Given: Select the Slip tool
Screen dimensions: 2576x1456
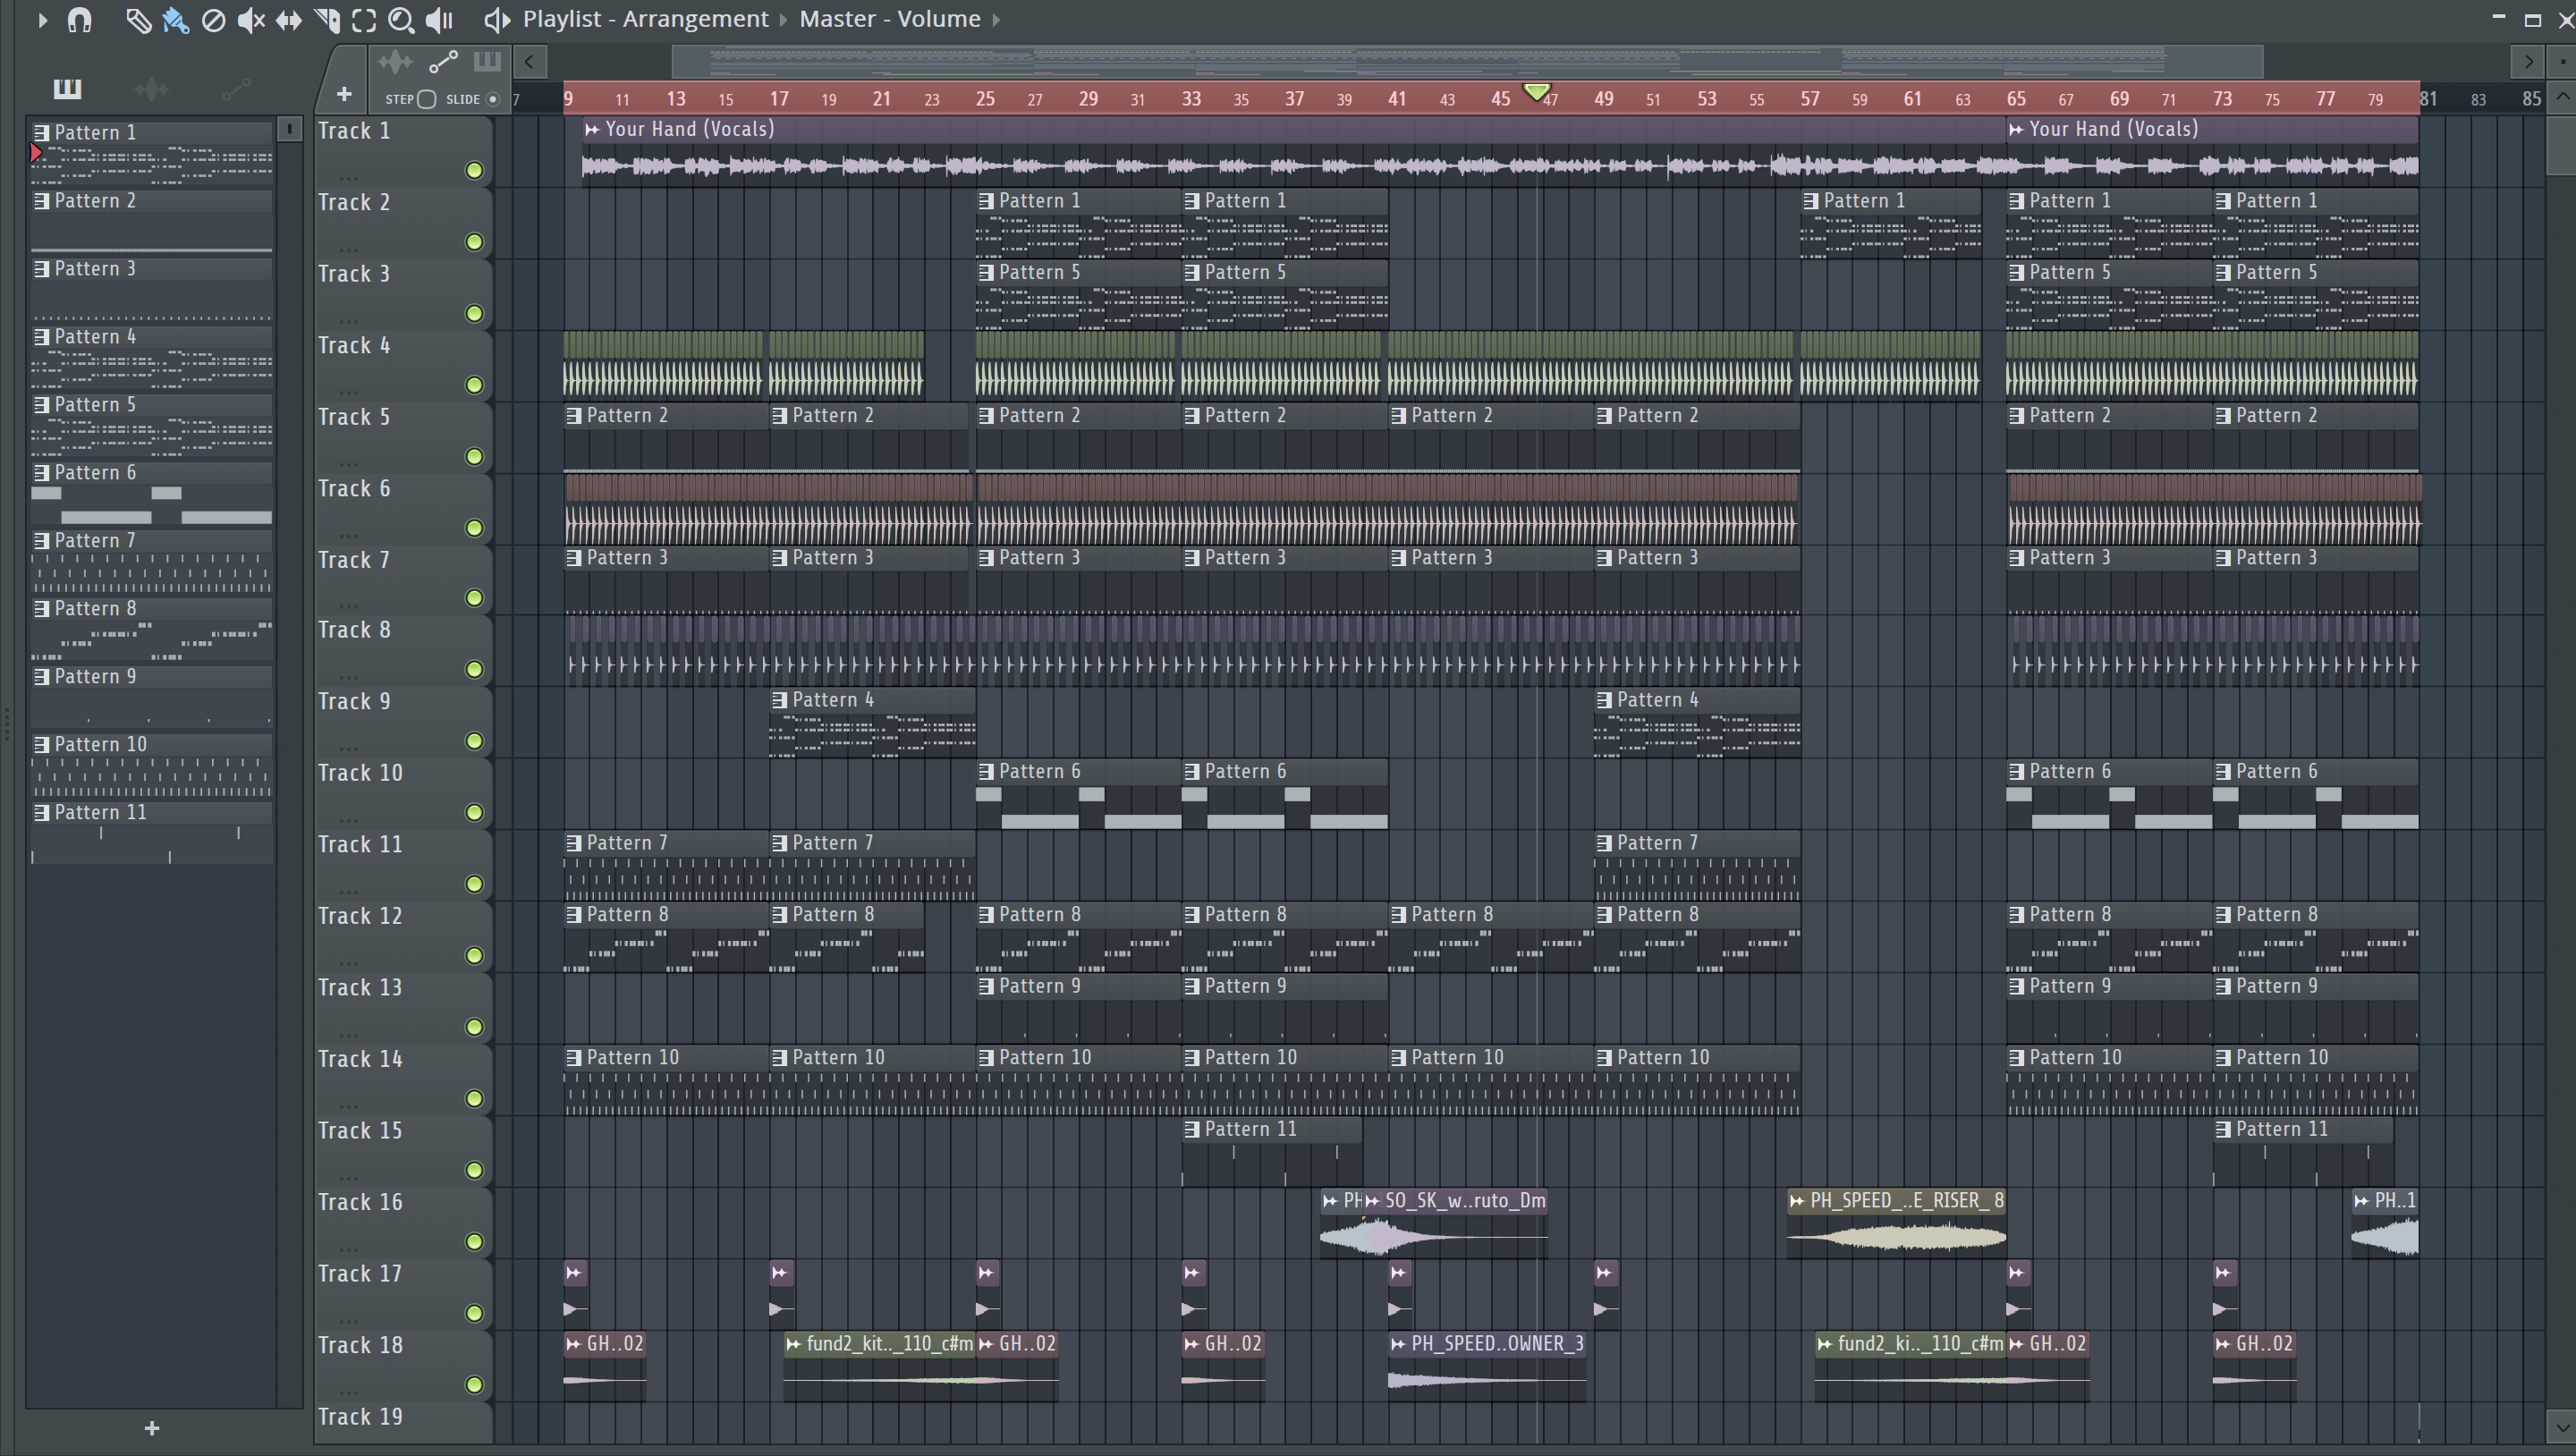Looking at the screenshot, I should click(289, 20).
